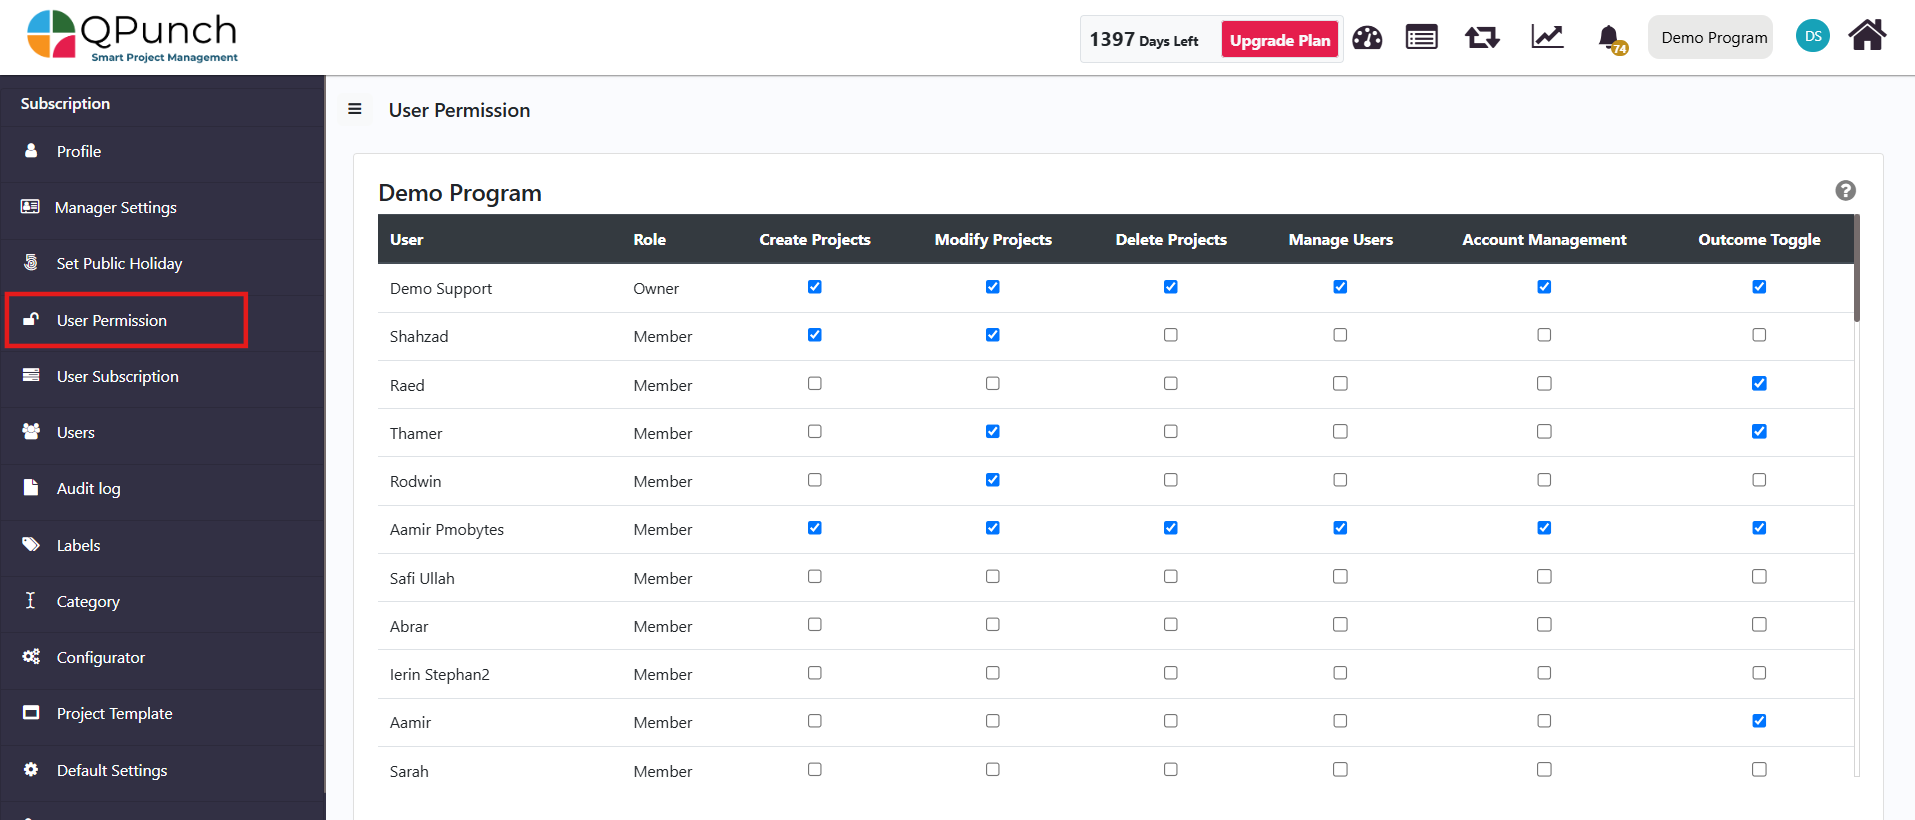
Task: Uncheck Create Projects for Shahzad
Action: 815,335
